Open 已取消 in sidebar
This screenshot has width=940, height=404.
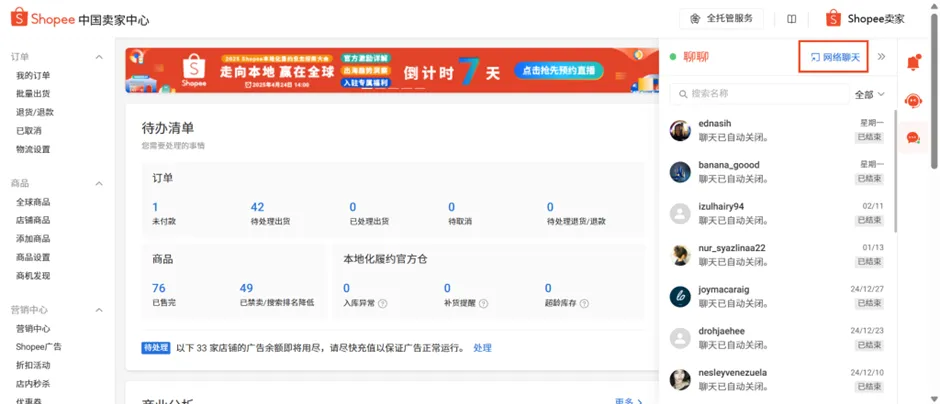(29, 131)
